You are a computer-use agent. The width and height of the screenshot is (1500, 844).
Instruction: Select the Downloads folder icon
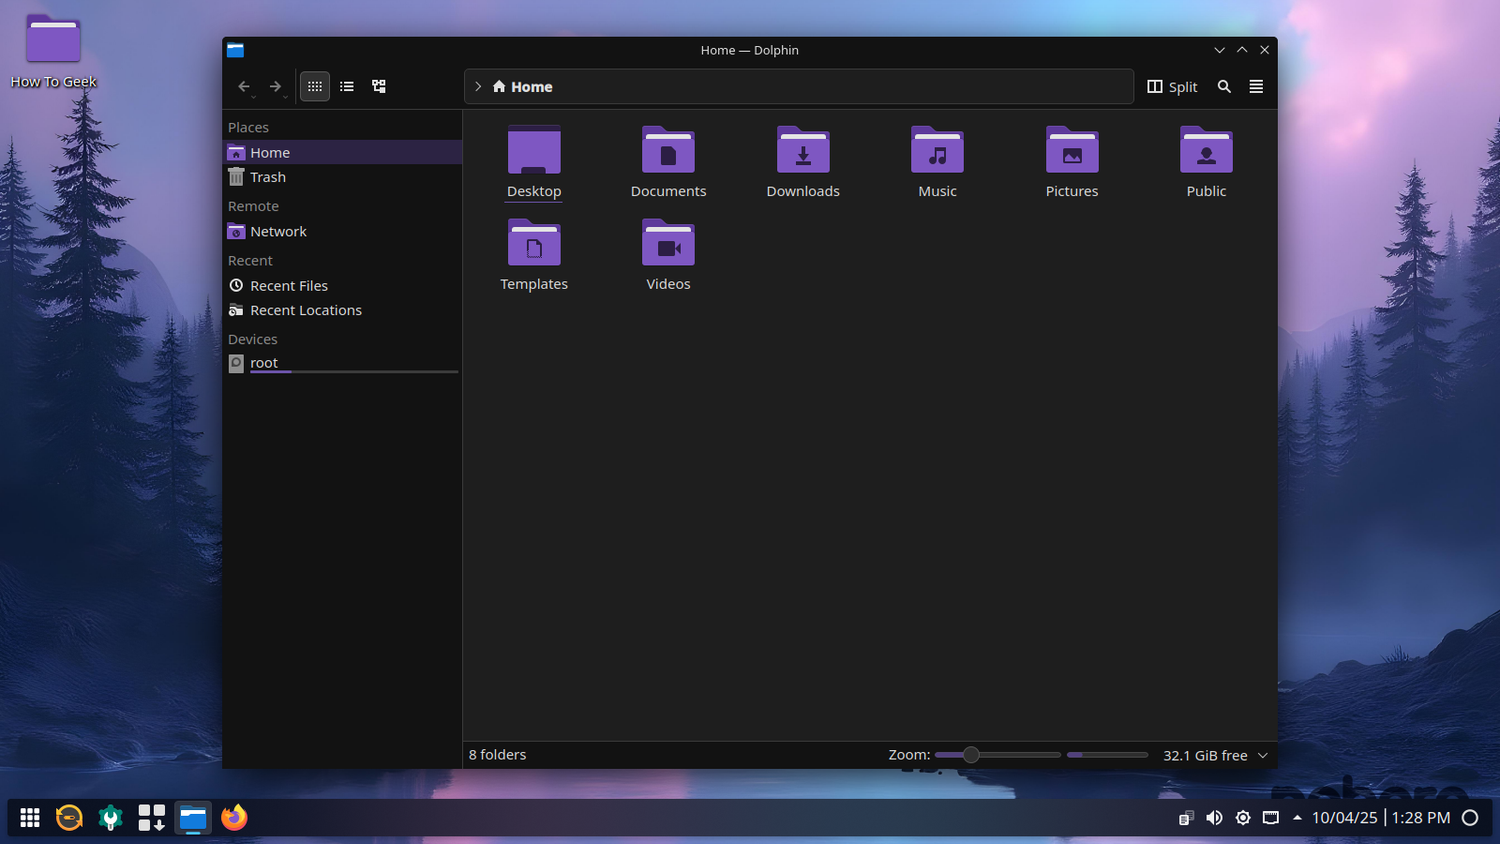(x=803, y=150)
